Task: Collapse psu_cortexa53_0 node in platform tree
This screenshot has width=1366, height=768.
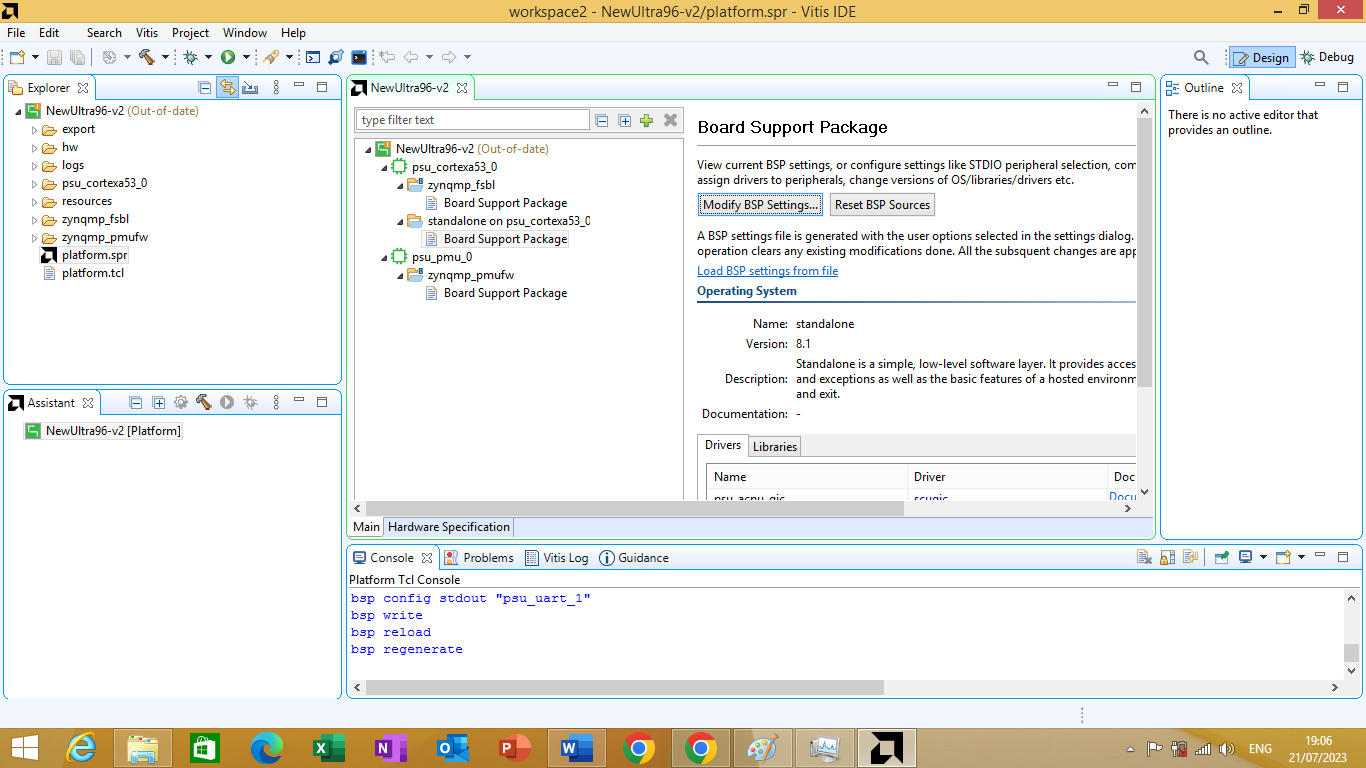Action: coord(385,167)
